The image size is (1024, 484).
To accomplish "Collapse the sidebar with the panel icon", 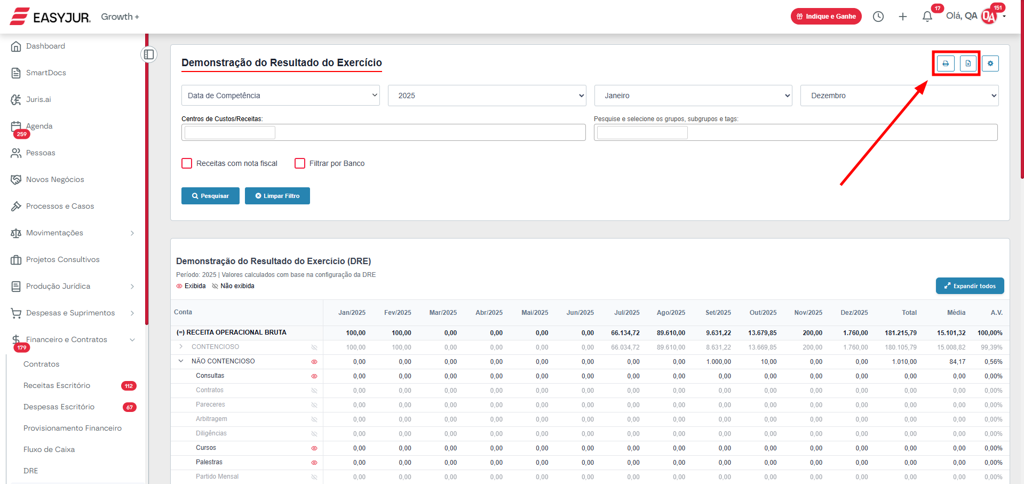I will [149, 54].
